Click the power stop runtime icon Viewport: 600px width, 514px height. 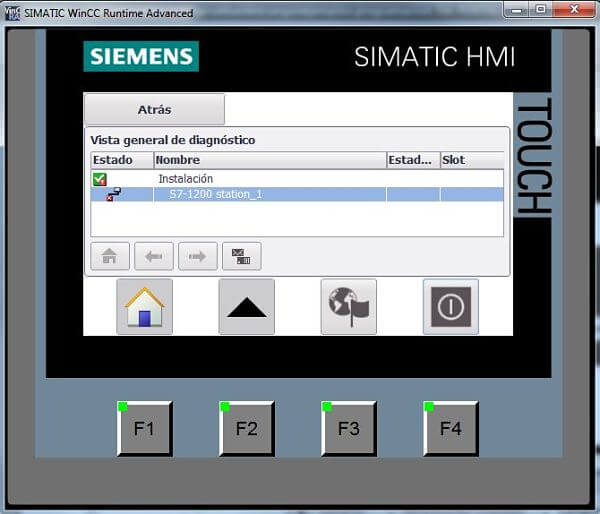click(451, 307)
